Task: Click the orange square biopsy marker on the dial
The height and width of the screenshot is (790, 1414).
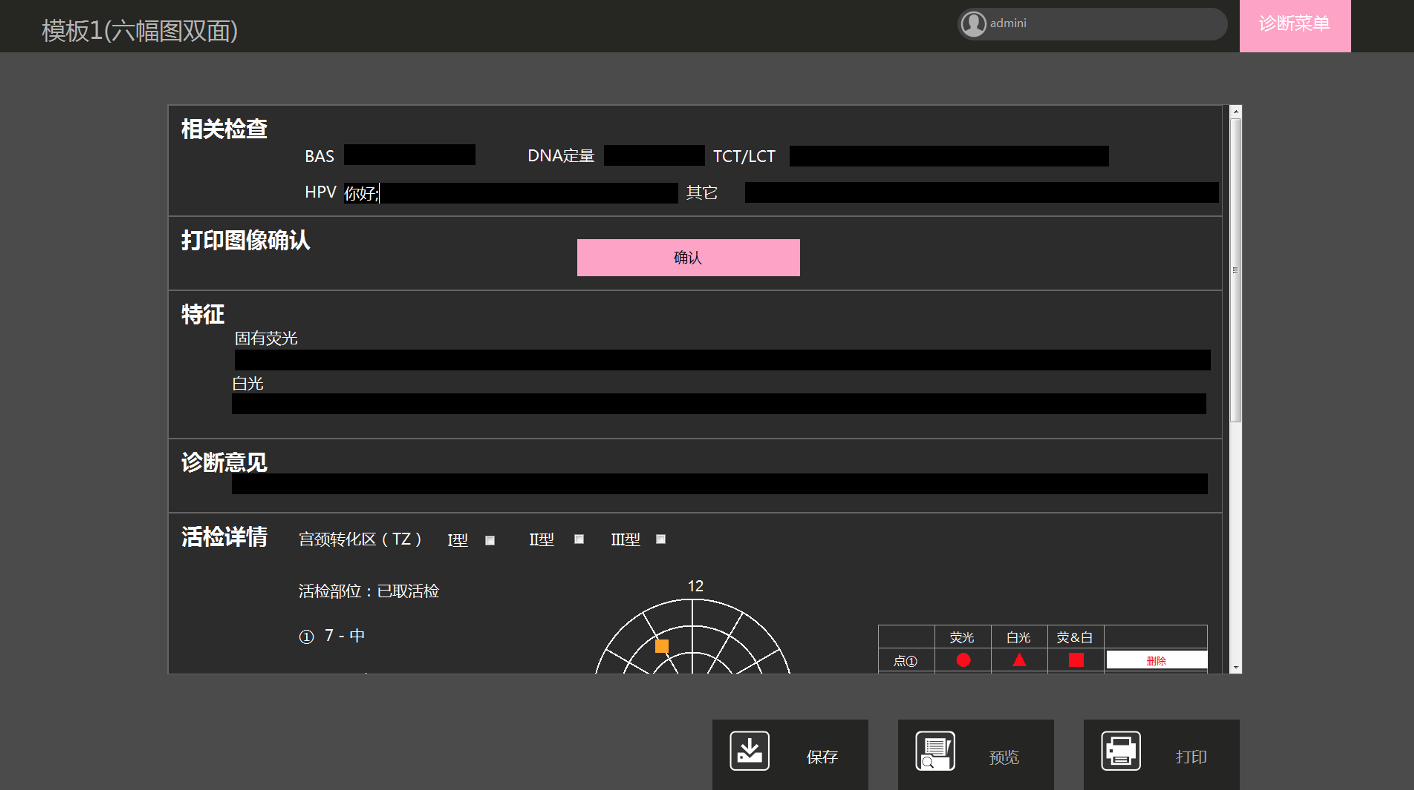Action: 661,646
